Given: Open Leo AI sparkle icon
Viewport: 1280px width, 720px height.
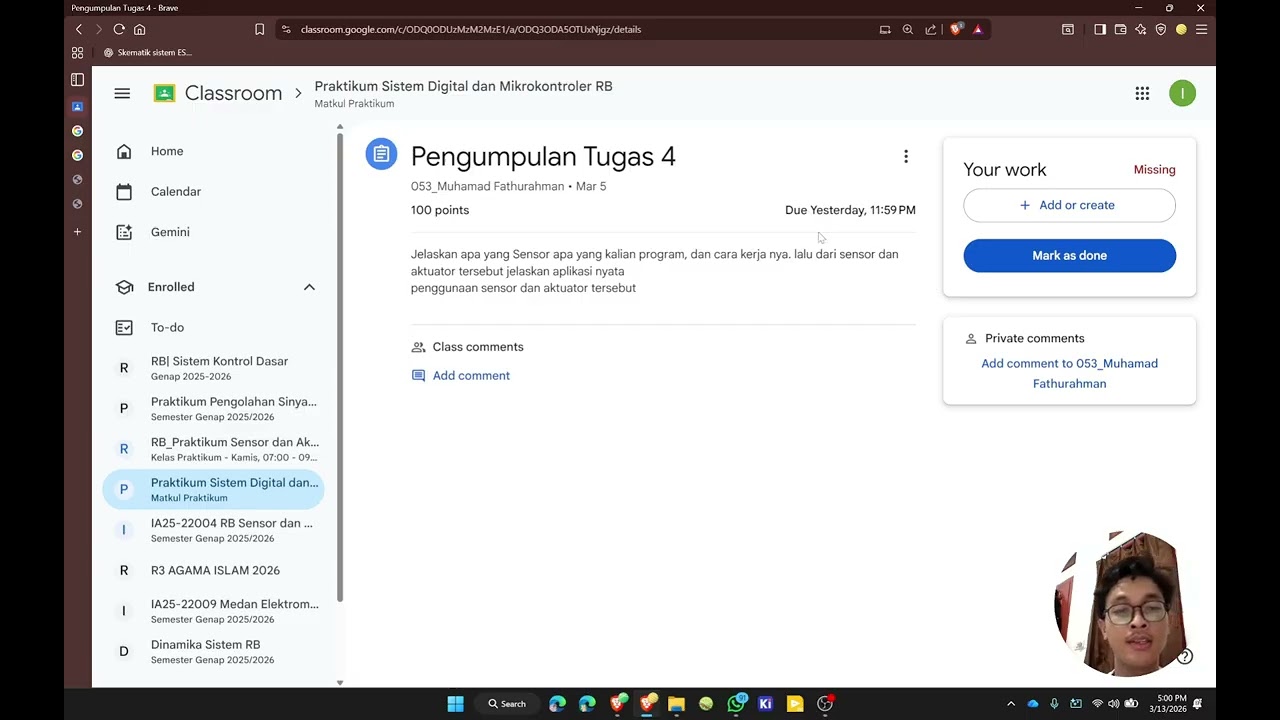Looking at the screenshot, I should point(1141,29).
